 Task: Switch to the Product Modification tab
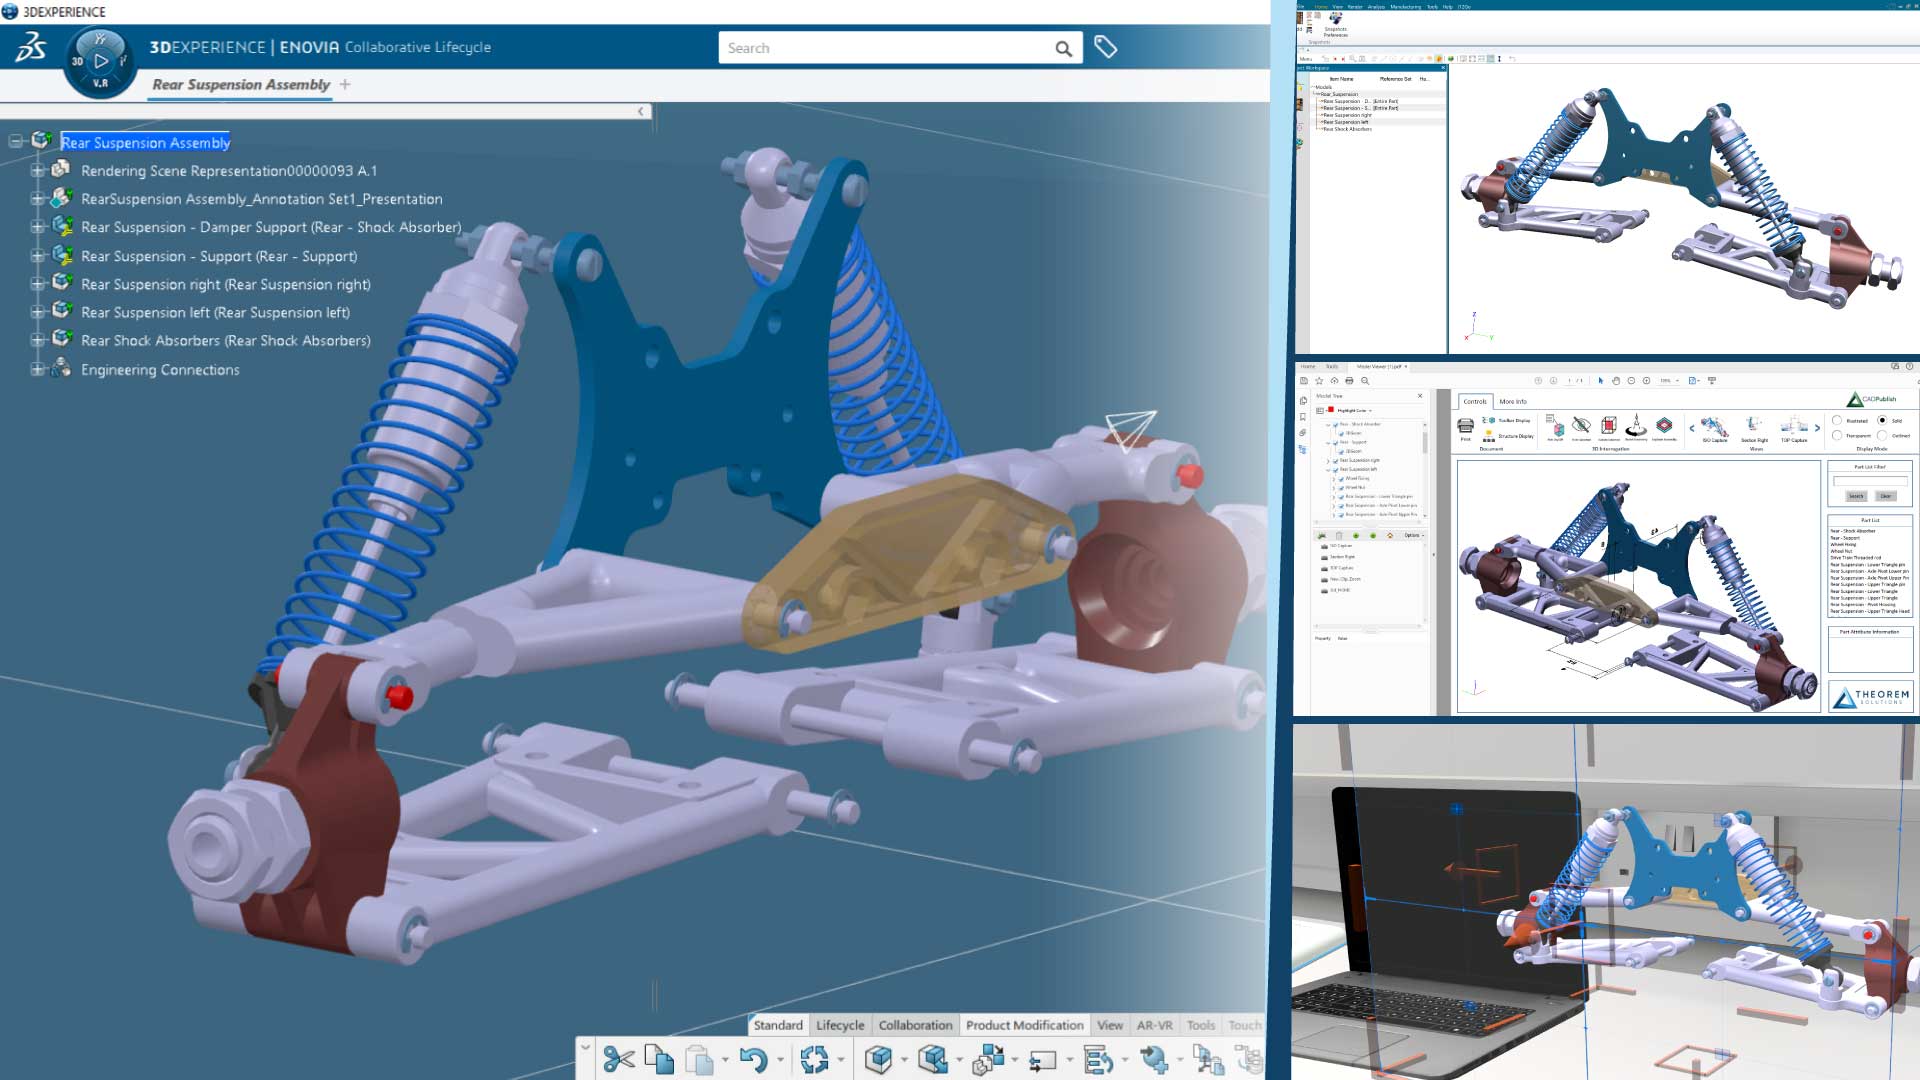click(1024, 1025)
